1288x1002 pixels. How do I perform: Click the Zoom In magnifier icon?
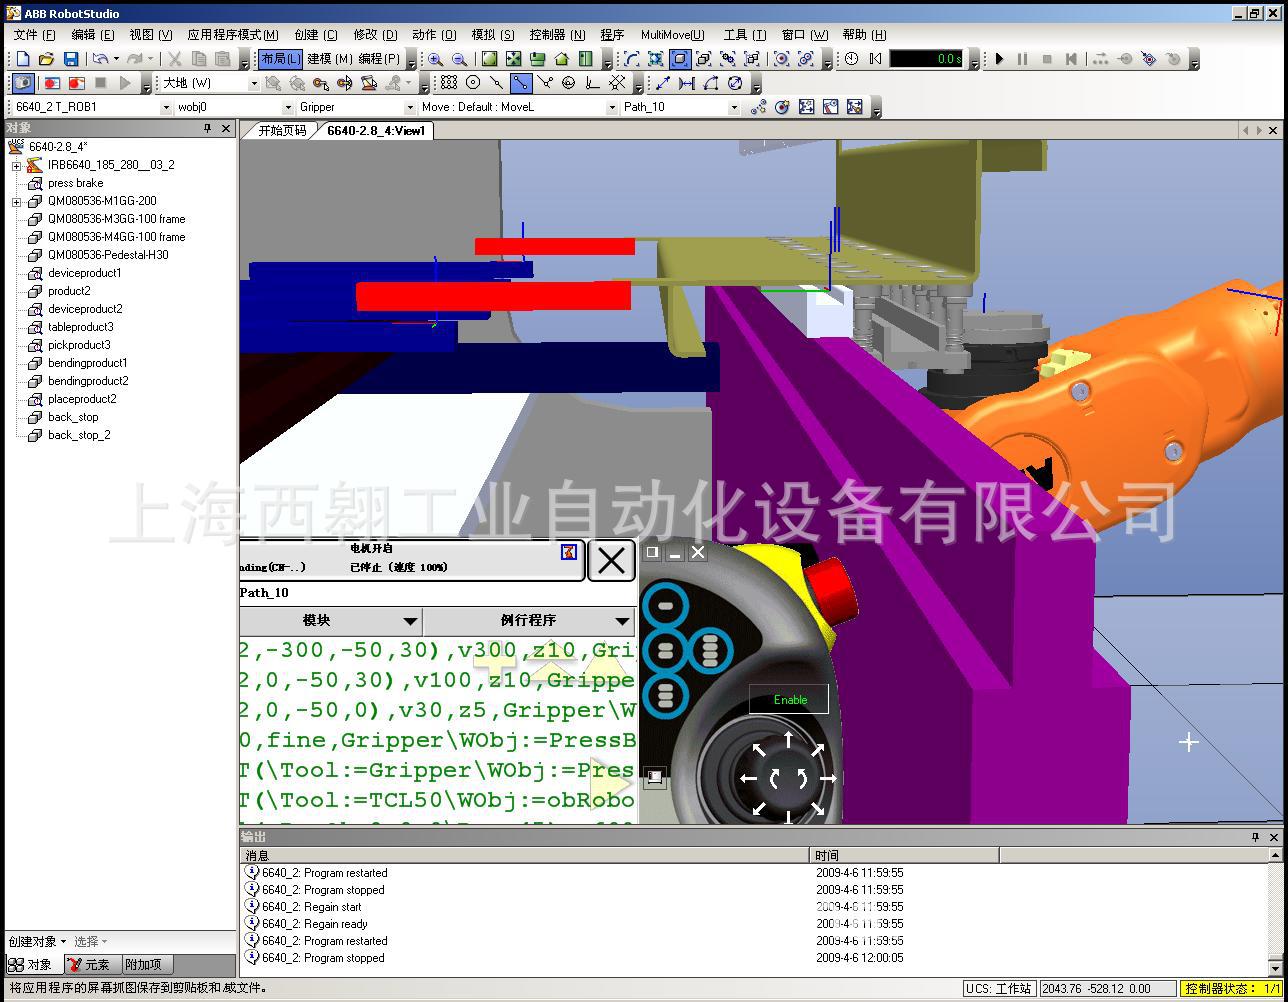point(435,59)
